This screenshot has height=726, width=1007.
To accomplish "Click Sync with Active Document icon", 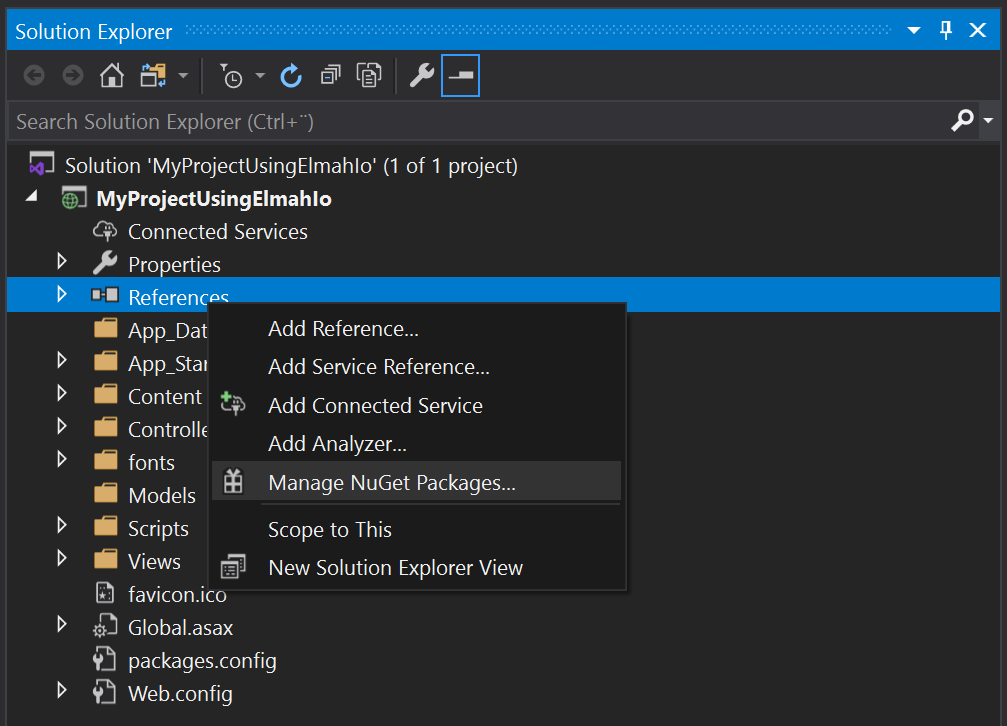I will coord(369,75).
